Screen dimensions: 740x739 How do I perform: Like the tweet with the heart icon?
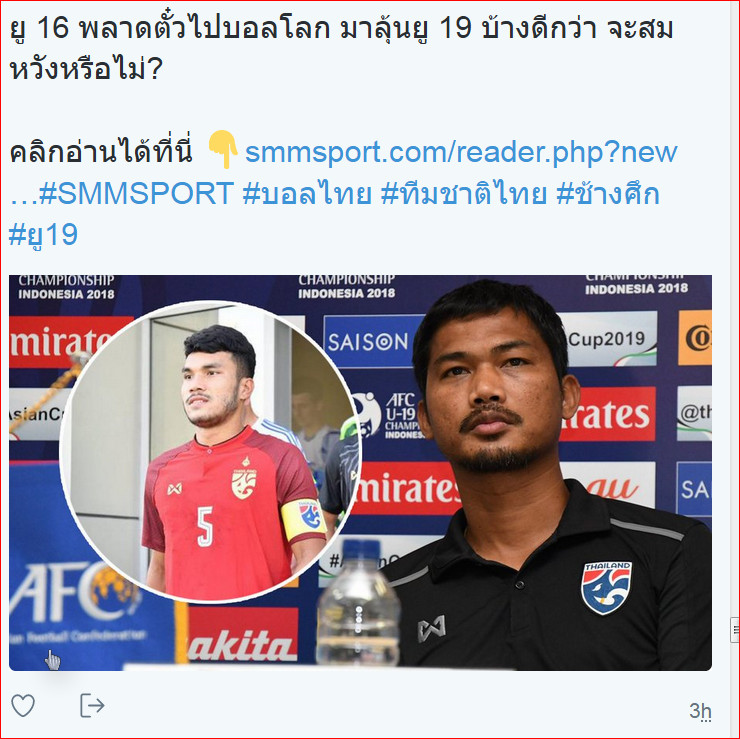point(23,706)
